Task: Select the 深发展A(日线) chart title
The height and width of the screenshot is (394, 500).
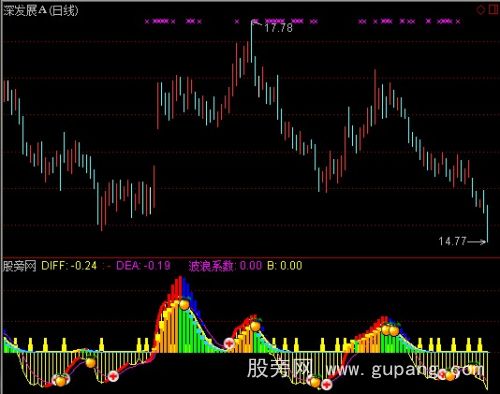Action: pyautogui.click(x=41, y=11)
